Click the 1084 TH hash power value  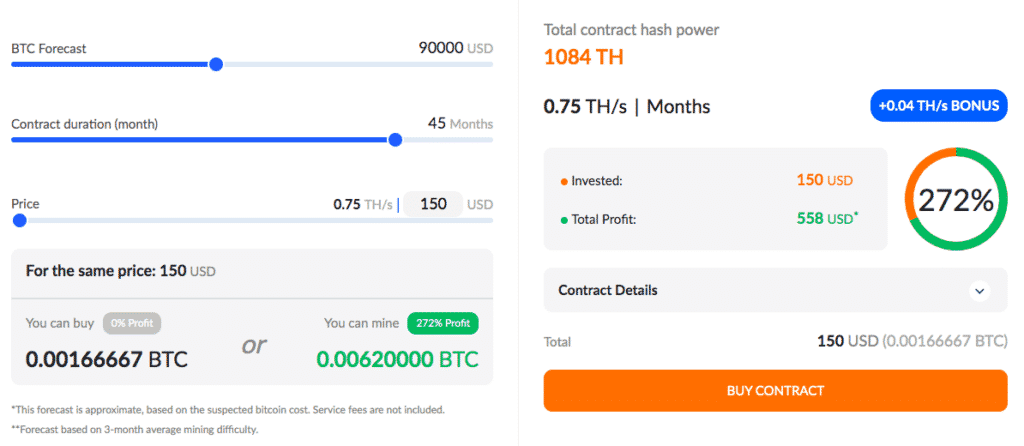pos(584,57)
